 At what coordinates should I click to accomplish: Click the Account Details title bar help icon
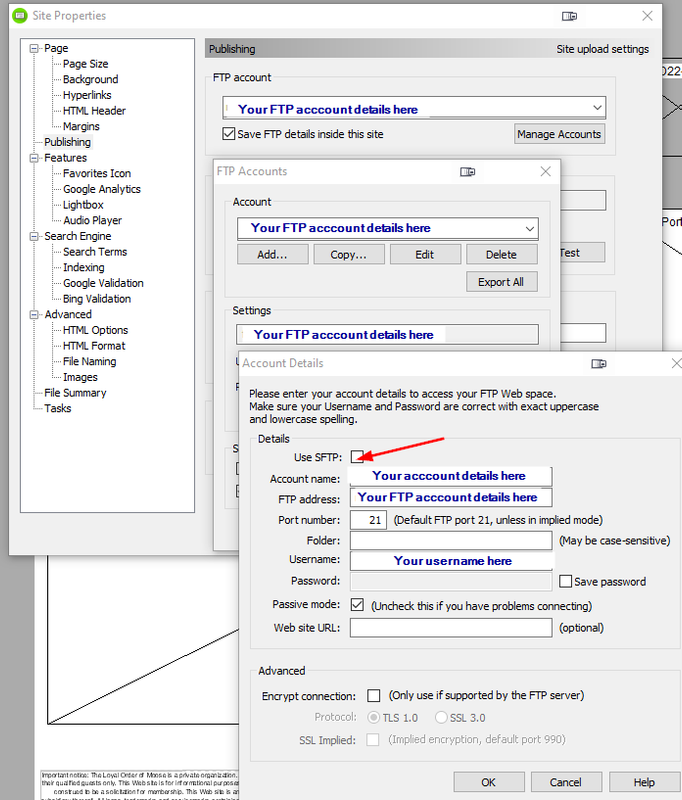[x=599, y=364]
